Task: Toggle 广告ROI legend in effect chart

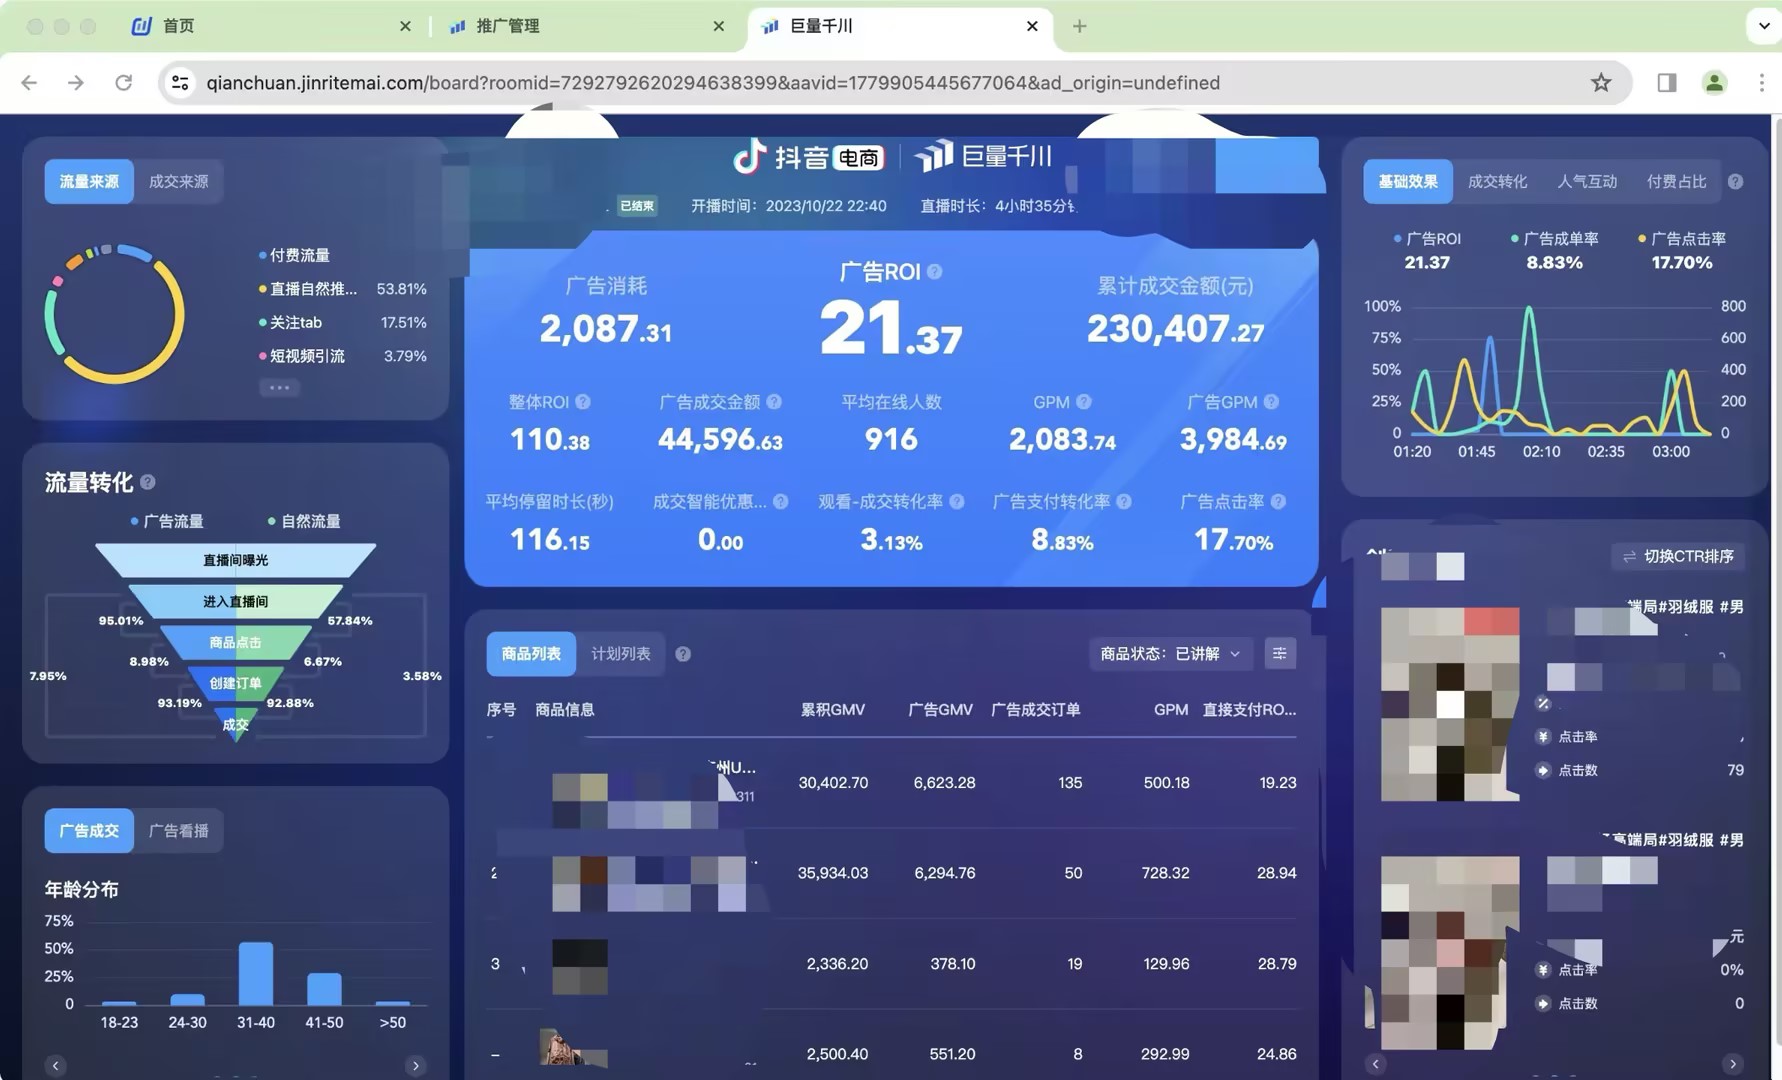Action: [1427, 239]
